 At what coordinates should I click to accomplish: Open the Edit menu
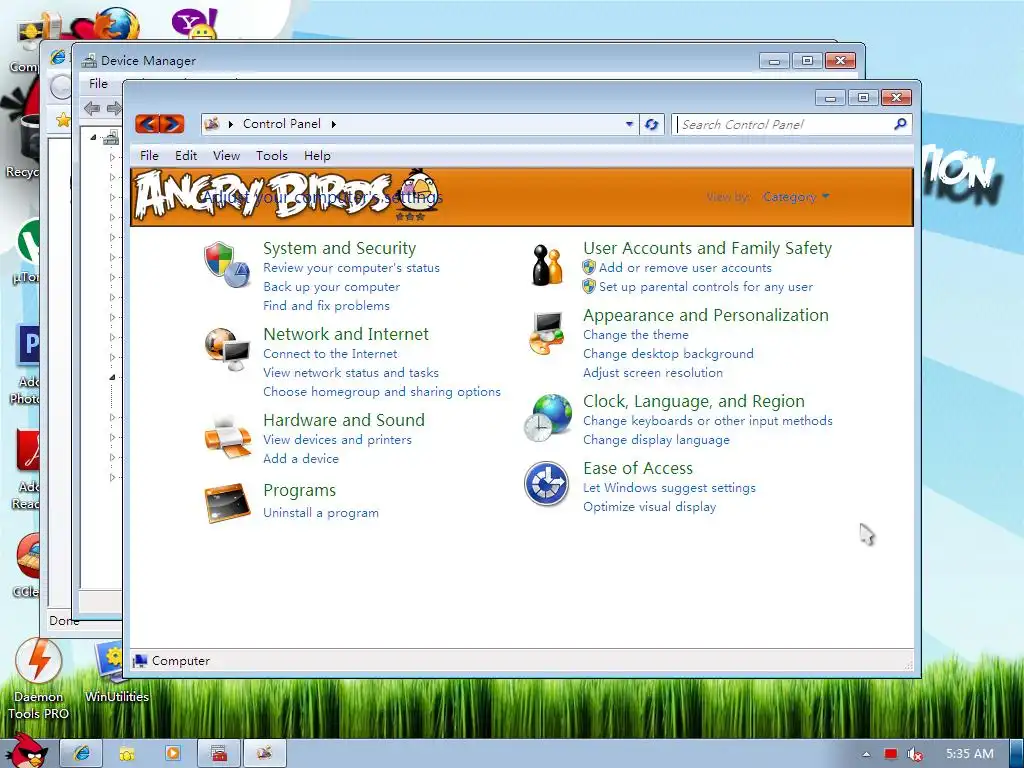pos(185,155)
